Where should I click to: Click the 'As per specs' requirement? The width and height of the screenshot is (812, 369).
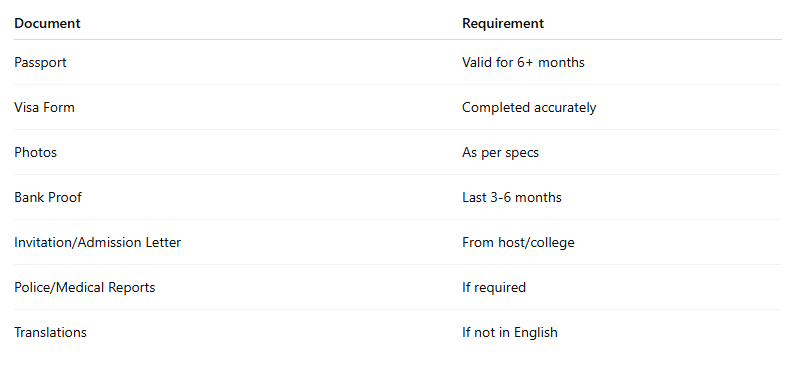(500, 152)
